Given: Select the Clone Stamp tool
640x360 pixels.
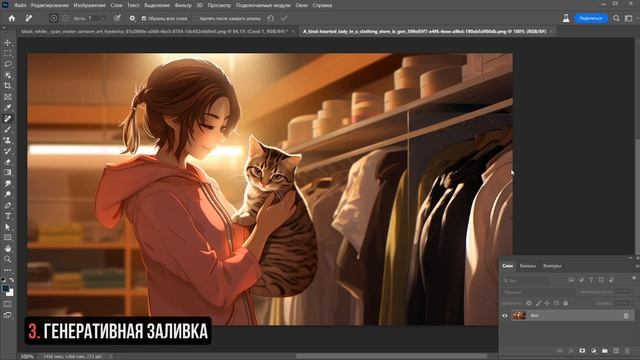Looking at the screenshot, I should pyautogui.click(x=8, y=140).
